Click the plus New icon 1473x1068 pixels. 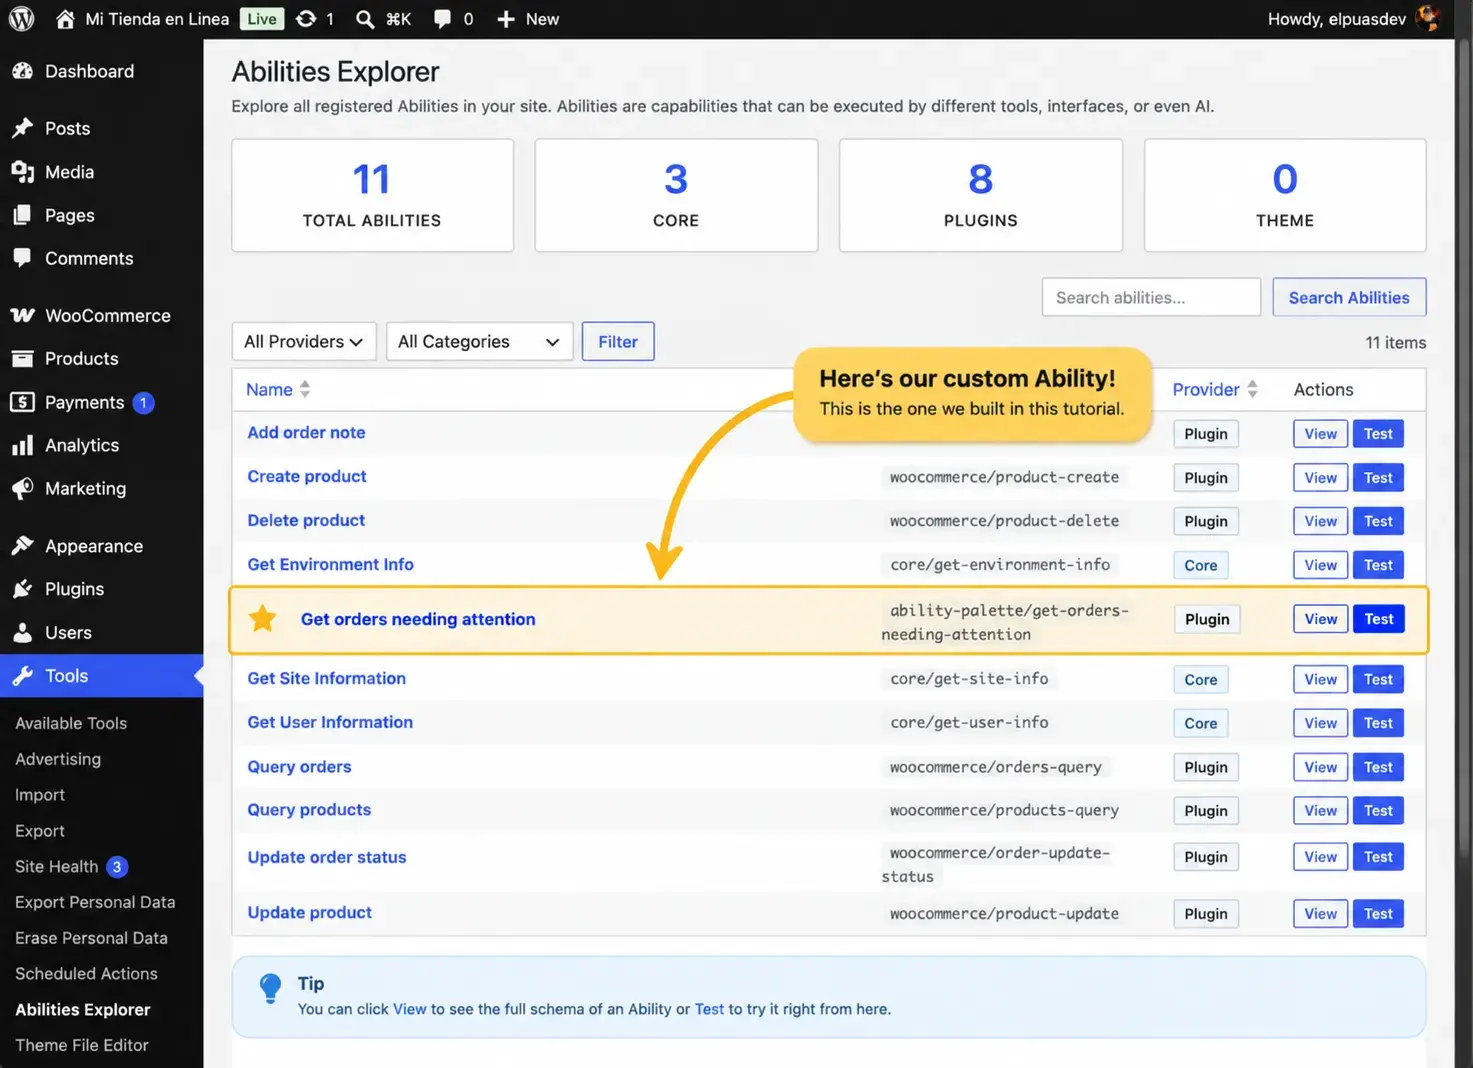click(506, 19)
